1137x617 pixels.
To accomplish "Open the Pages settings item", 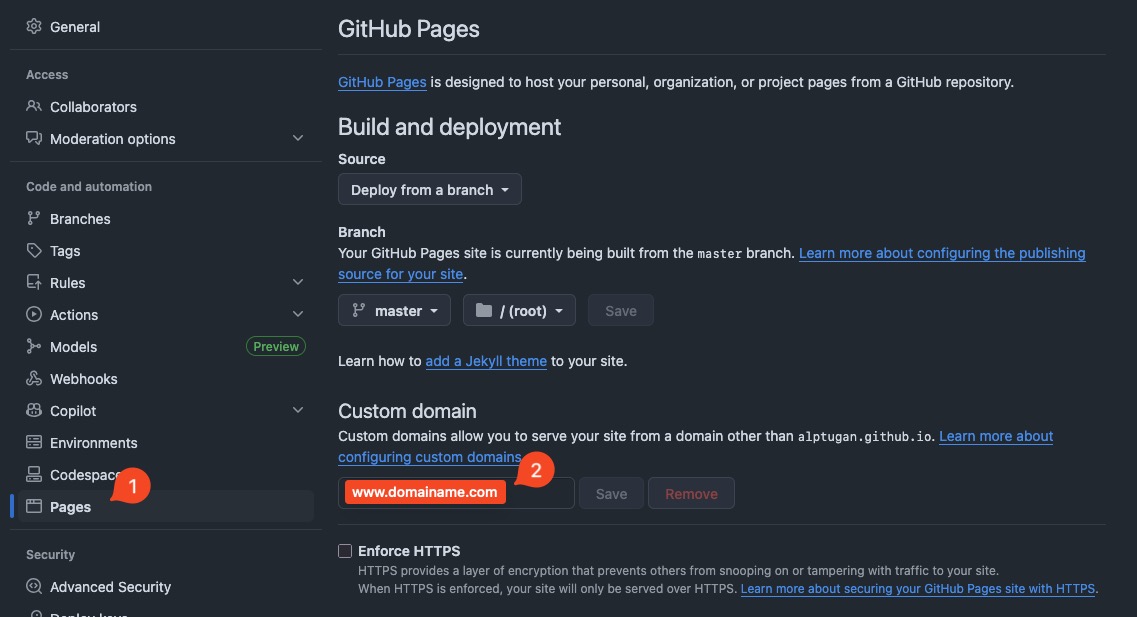I will tap(166, 506).
